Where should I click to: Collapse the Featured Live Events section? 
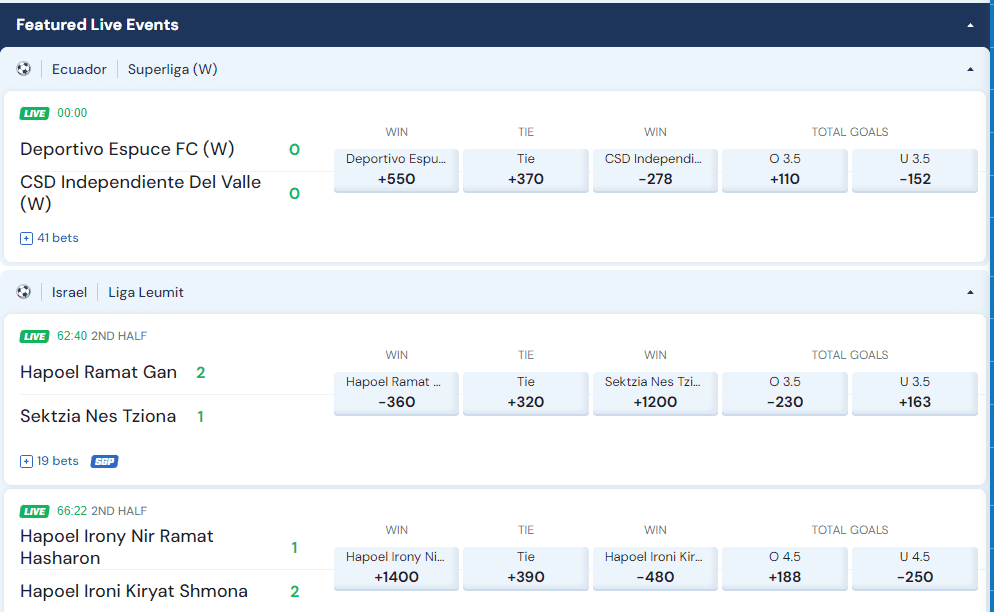click(969, 24)
